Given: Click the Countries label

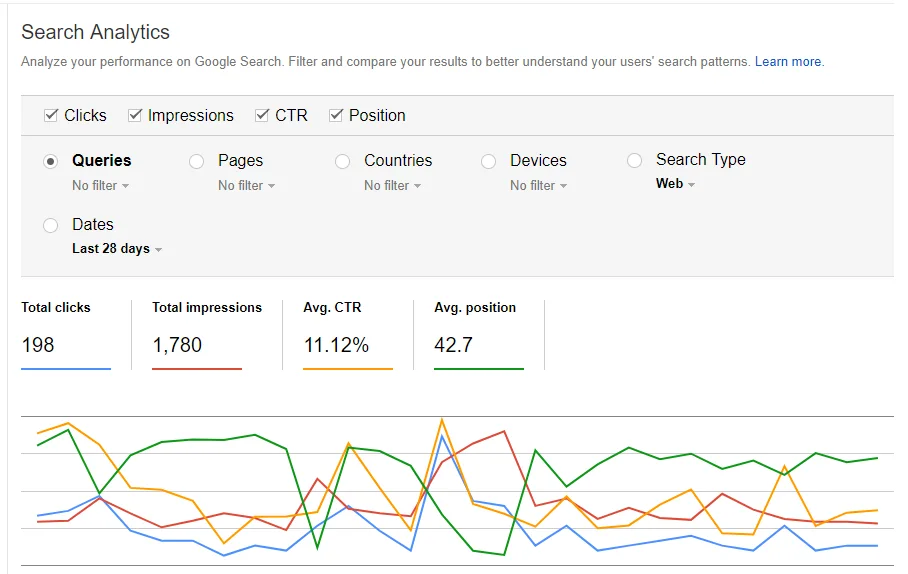Looking at the screenshot, I should point(398,160).
